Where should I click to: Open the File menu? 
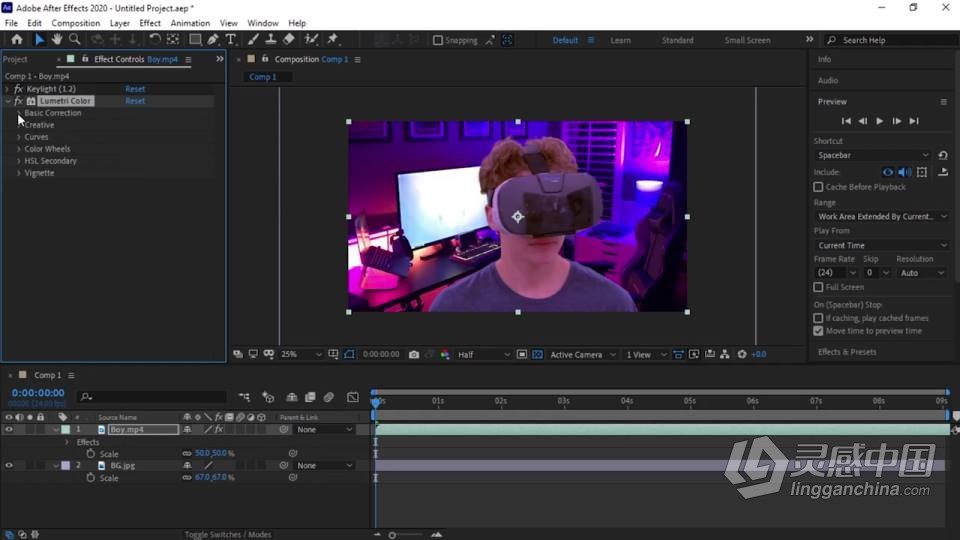coord(11,23)
